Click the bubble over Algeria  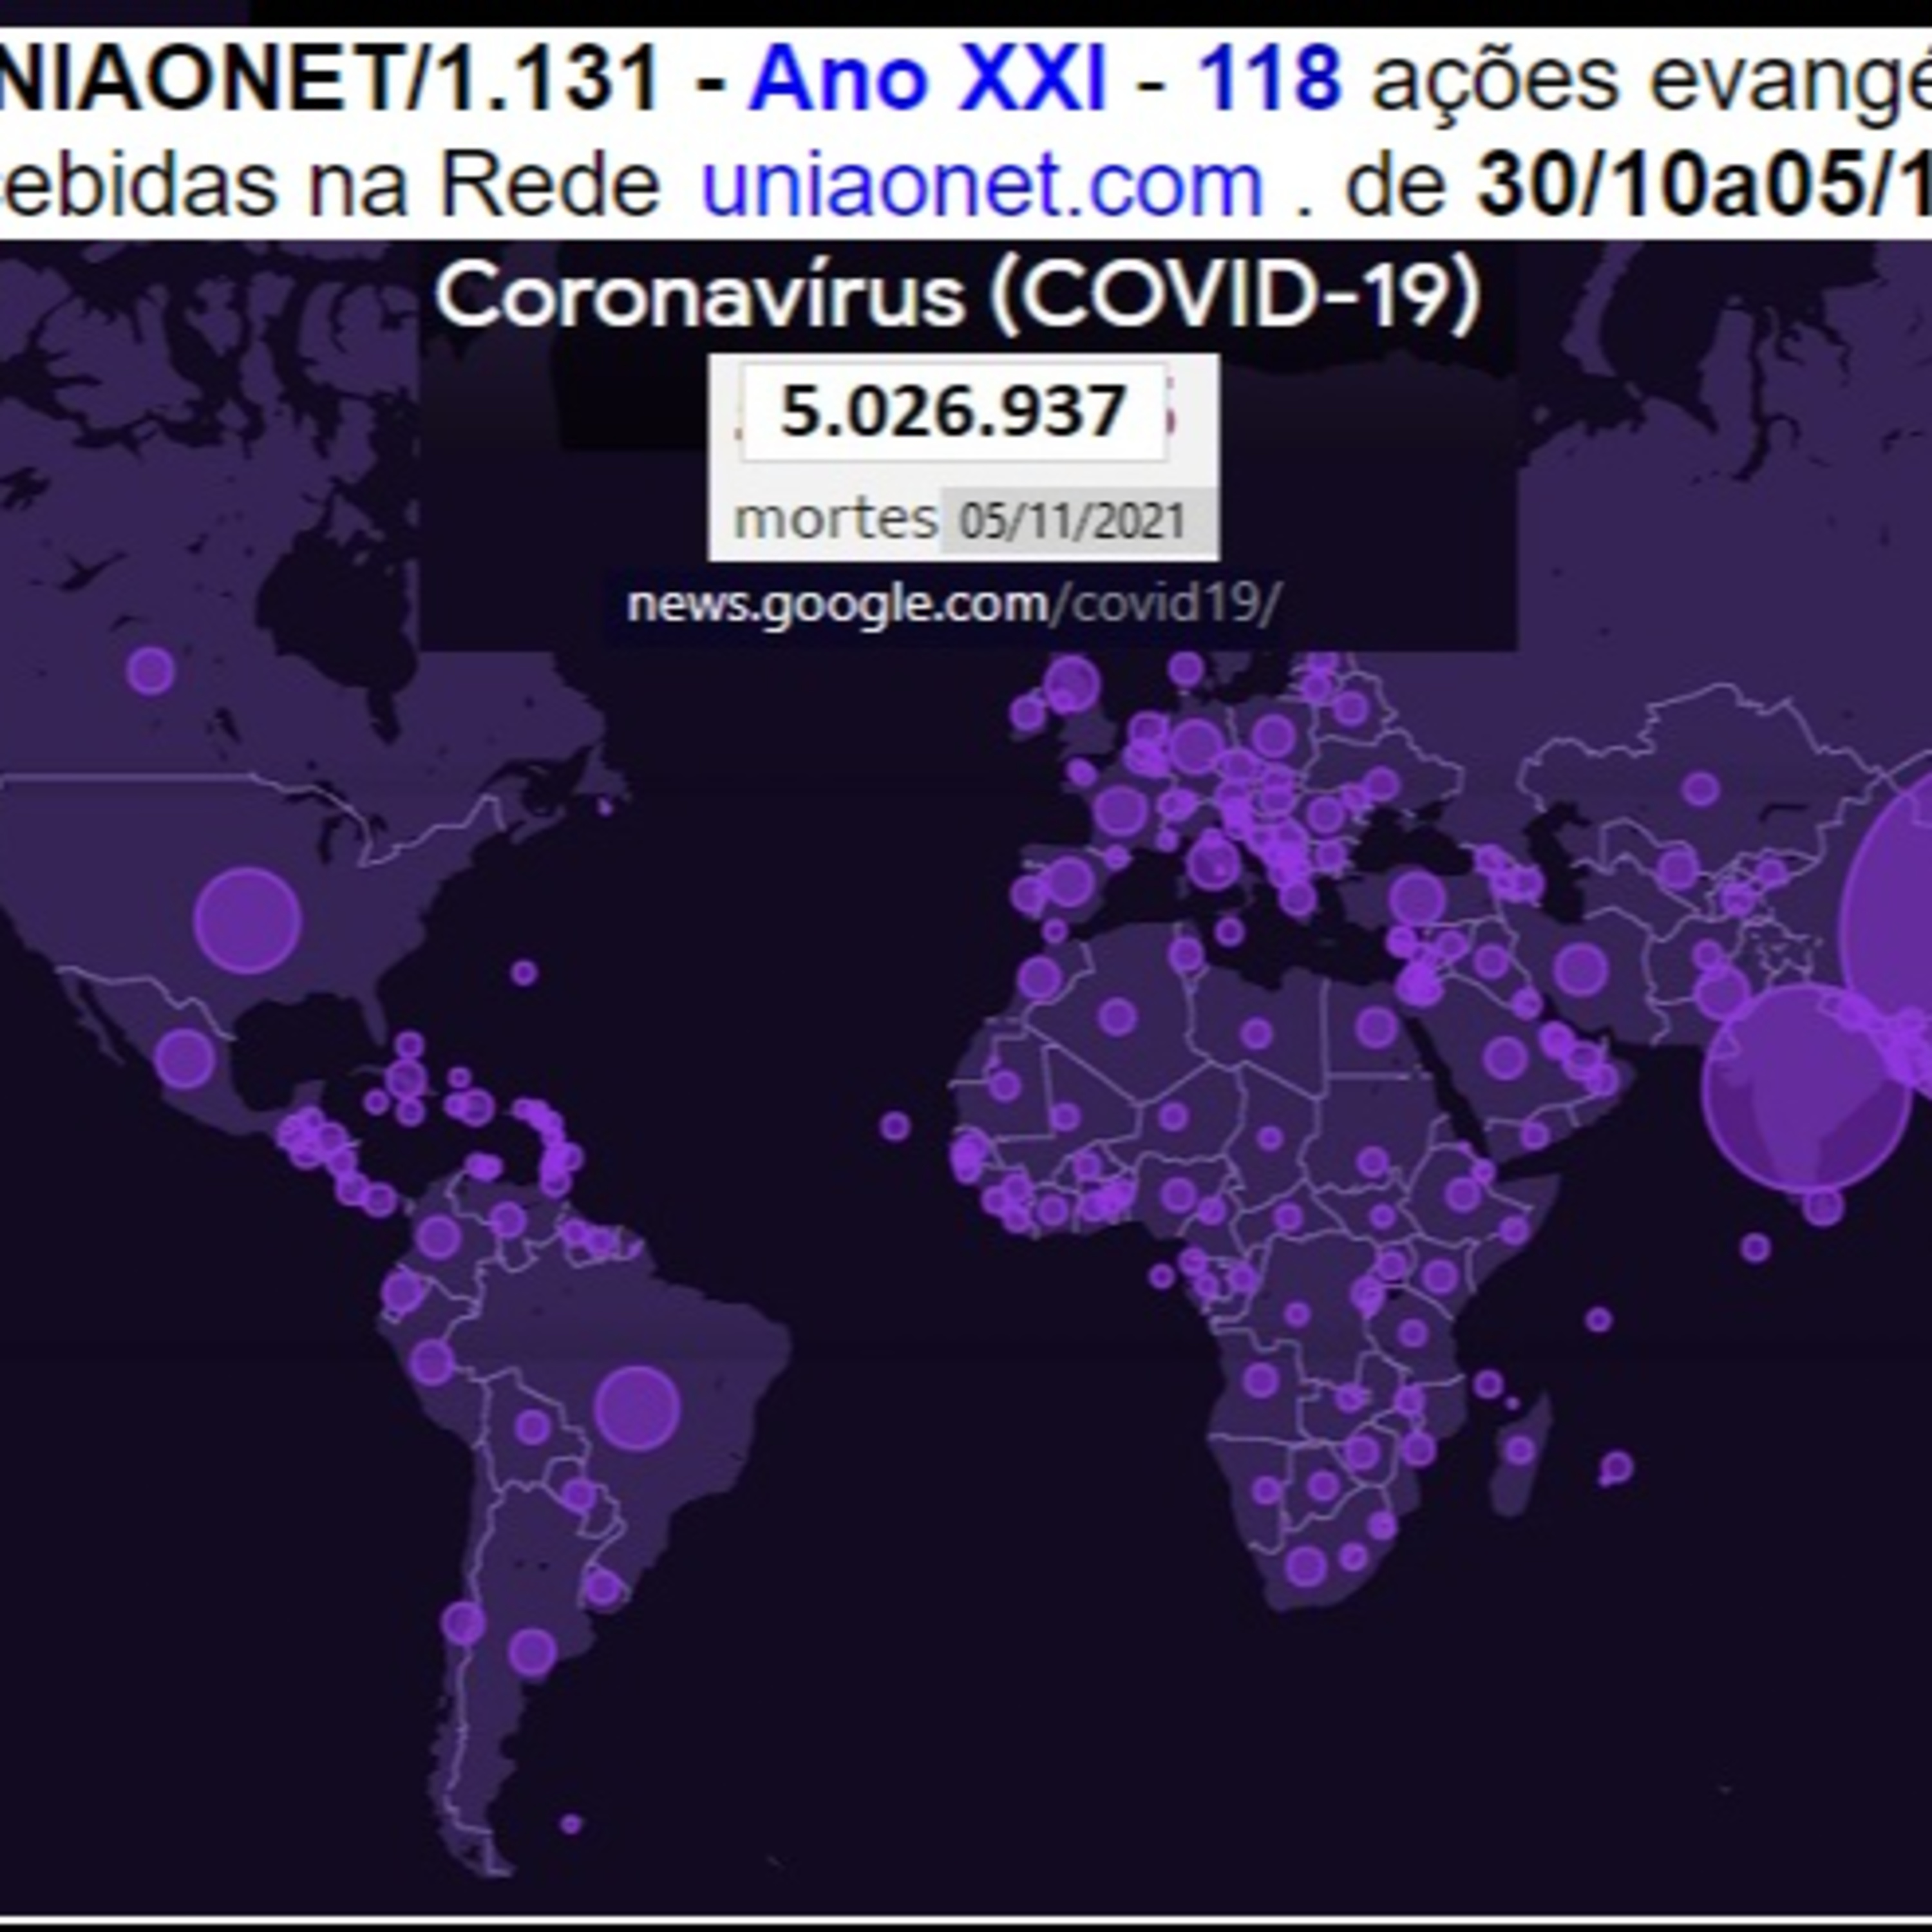[1117, 1017]
